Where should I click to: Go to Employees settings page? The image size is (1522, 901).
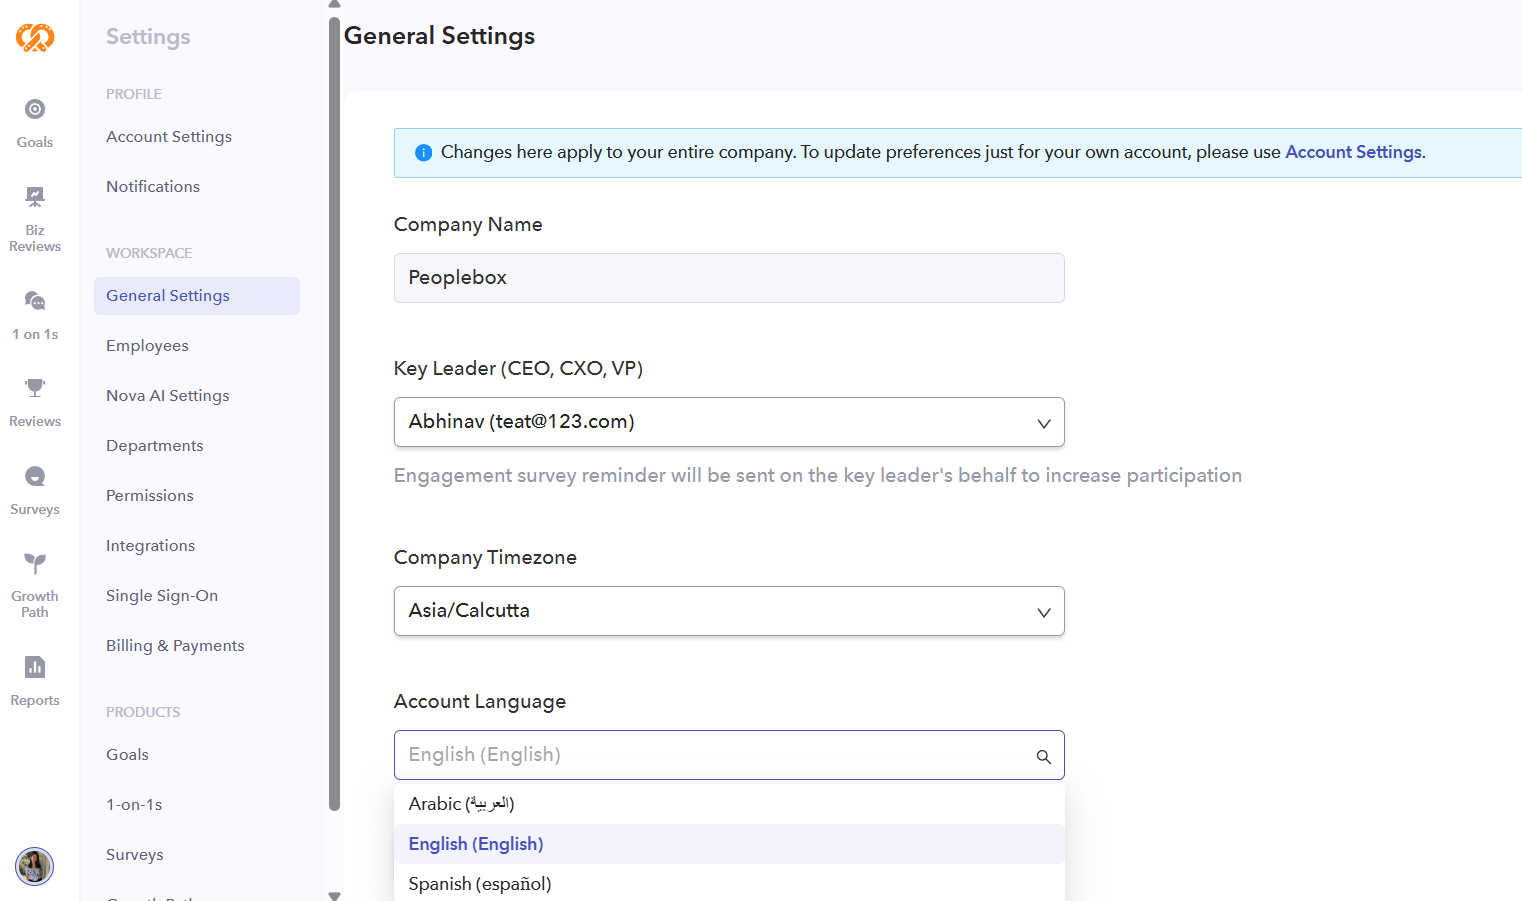point(147,346)
